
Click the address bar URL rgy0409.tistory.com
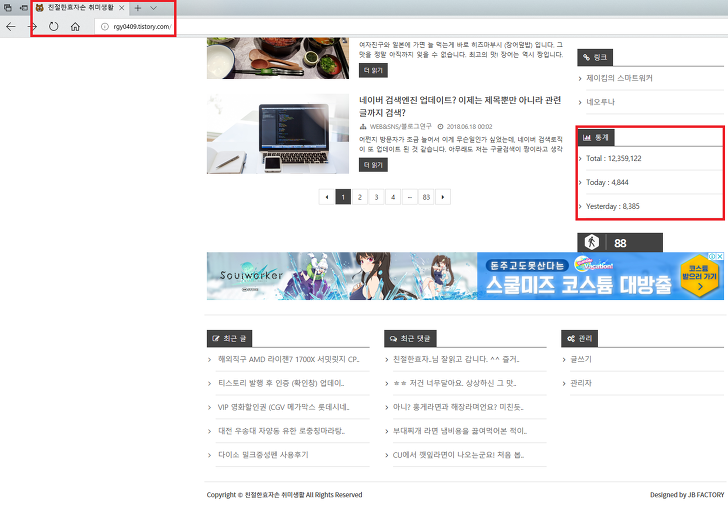tap(142, 26)
